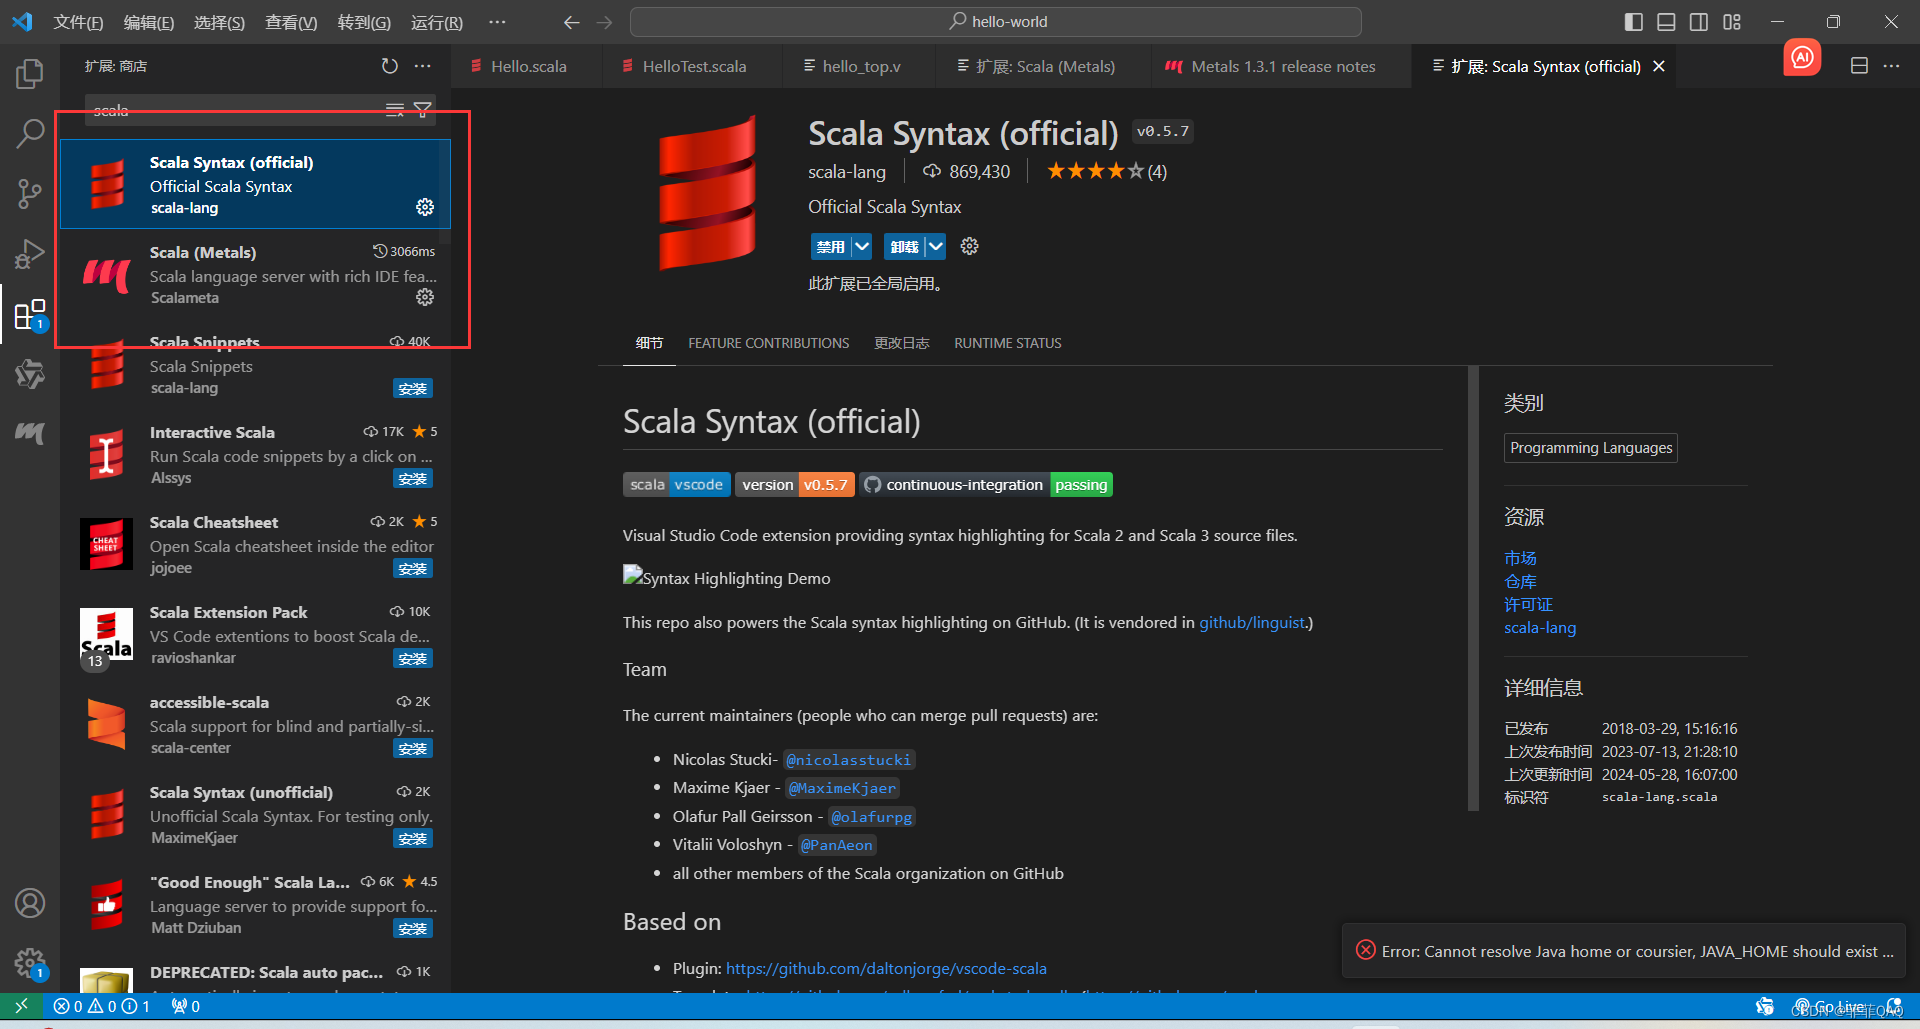Open the extensions filter funnel
This screenshot has width=1920, height=1029.
(423, 110)
